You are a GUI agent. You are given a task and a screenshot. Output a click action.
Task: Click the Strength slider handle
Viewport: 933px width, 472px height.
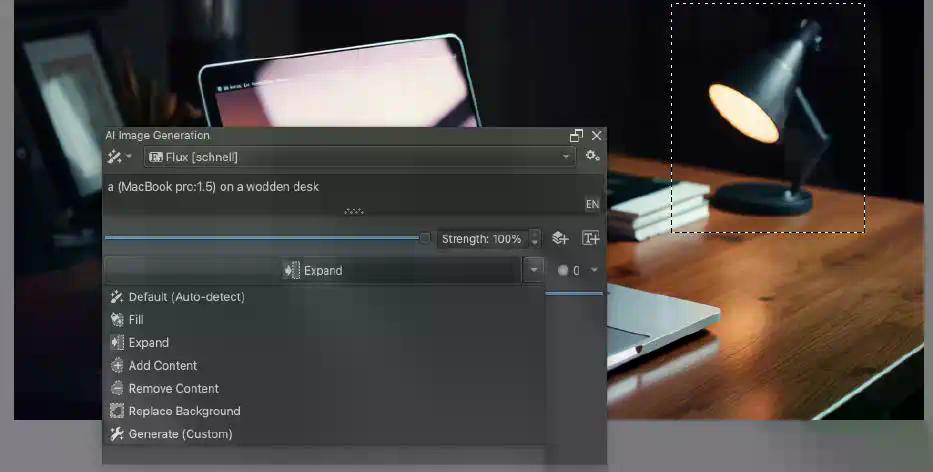pos(424,238)
